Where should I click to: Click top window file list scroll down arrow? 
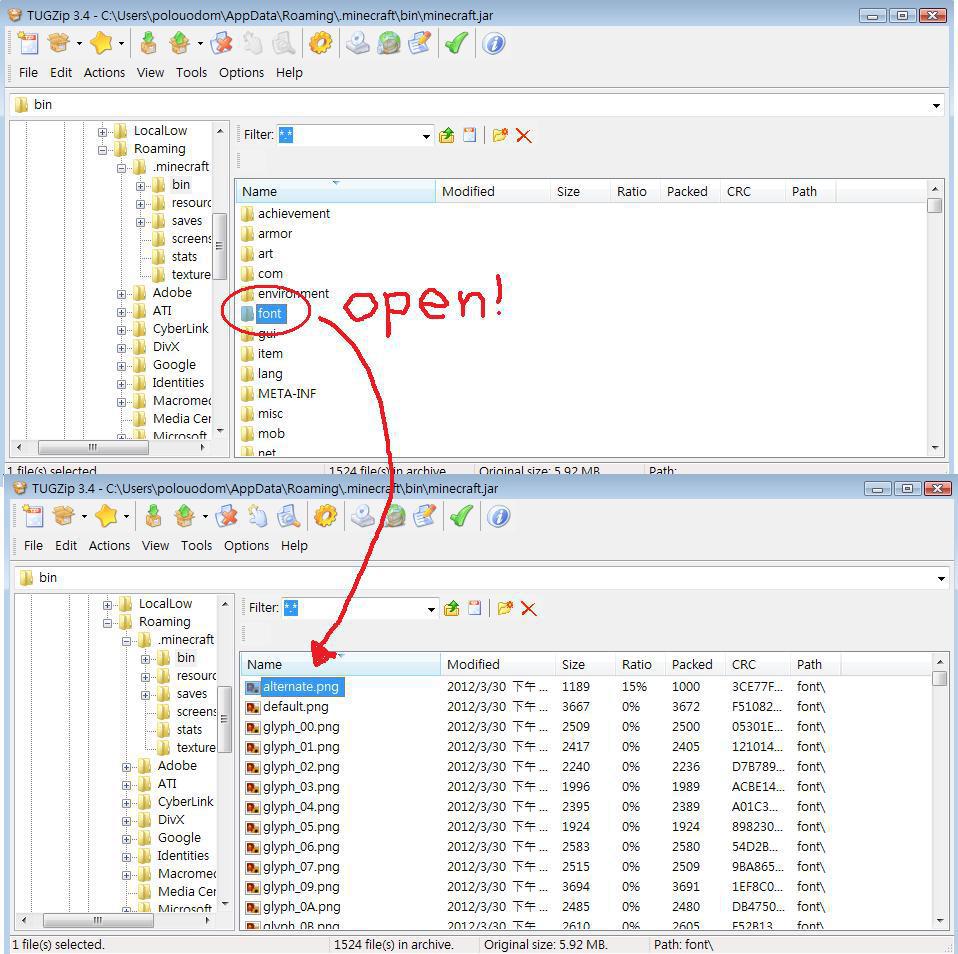tap(935, 448)
